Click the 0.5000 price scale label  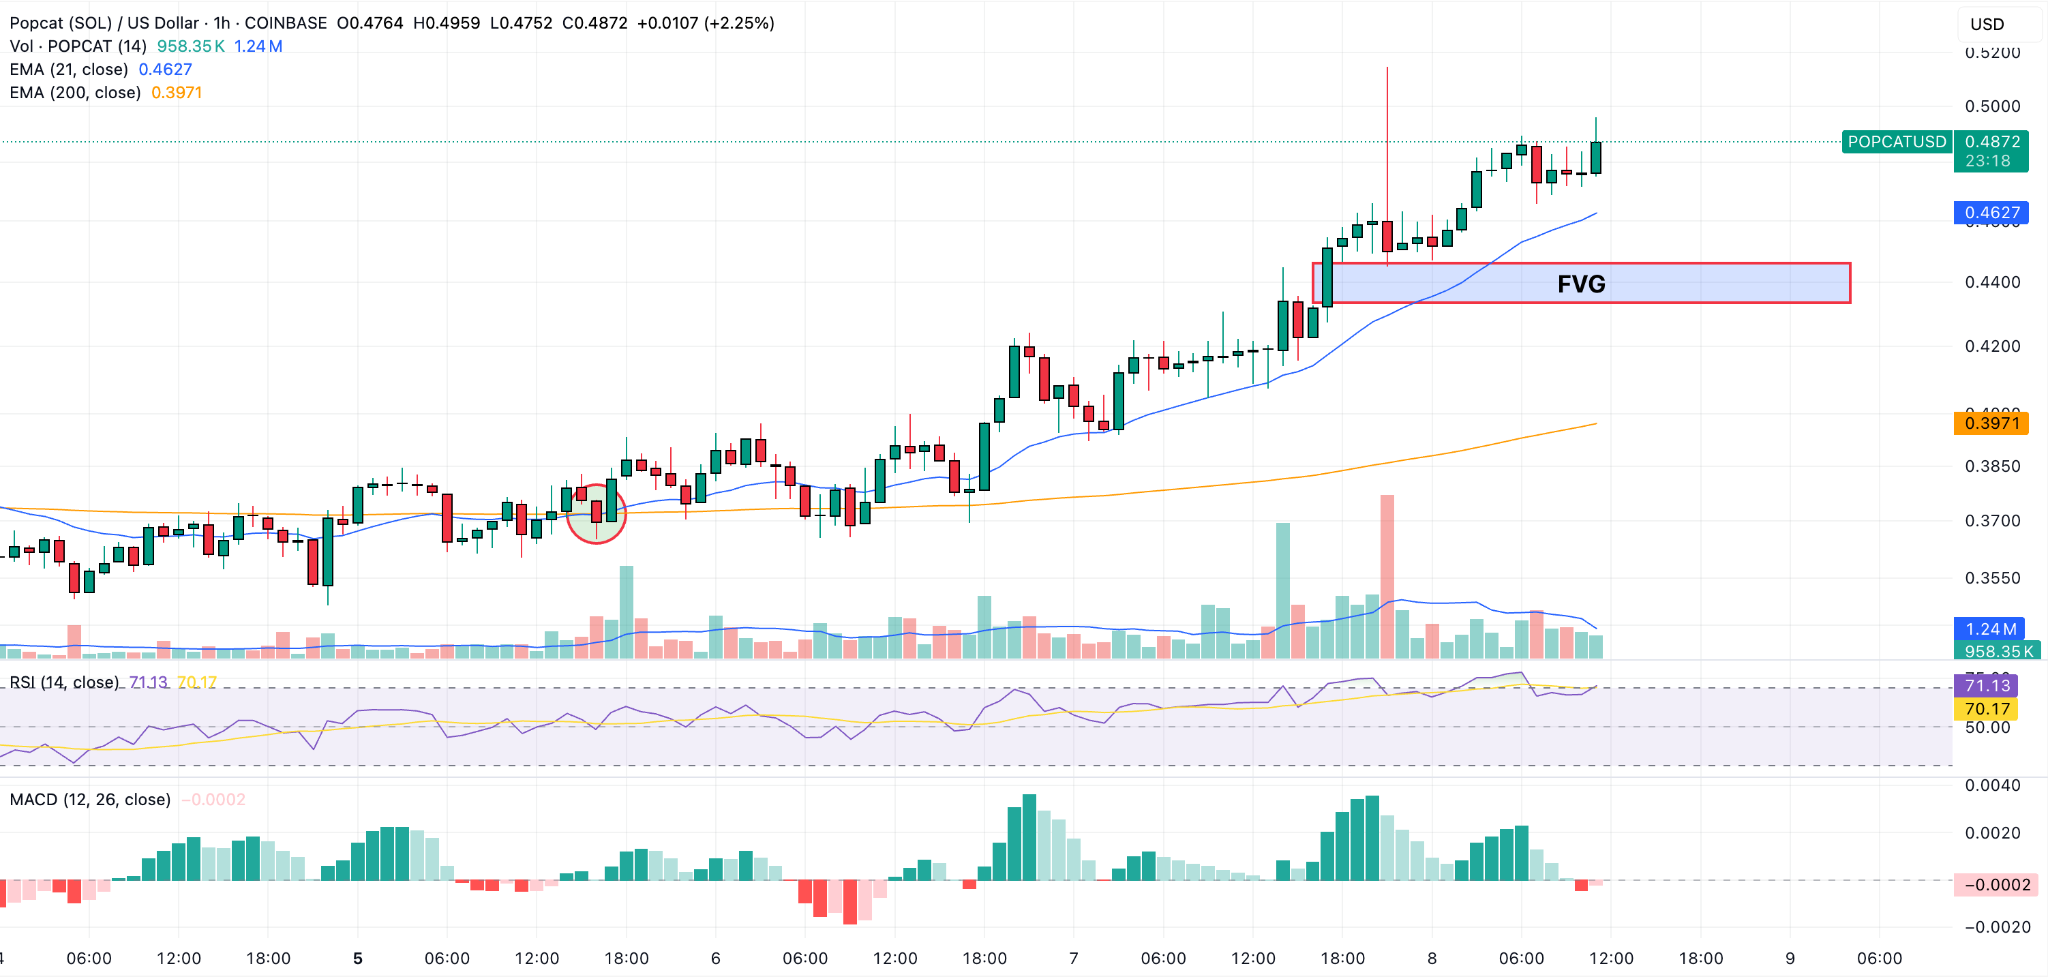[x=1992, y=106]
